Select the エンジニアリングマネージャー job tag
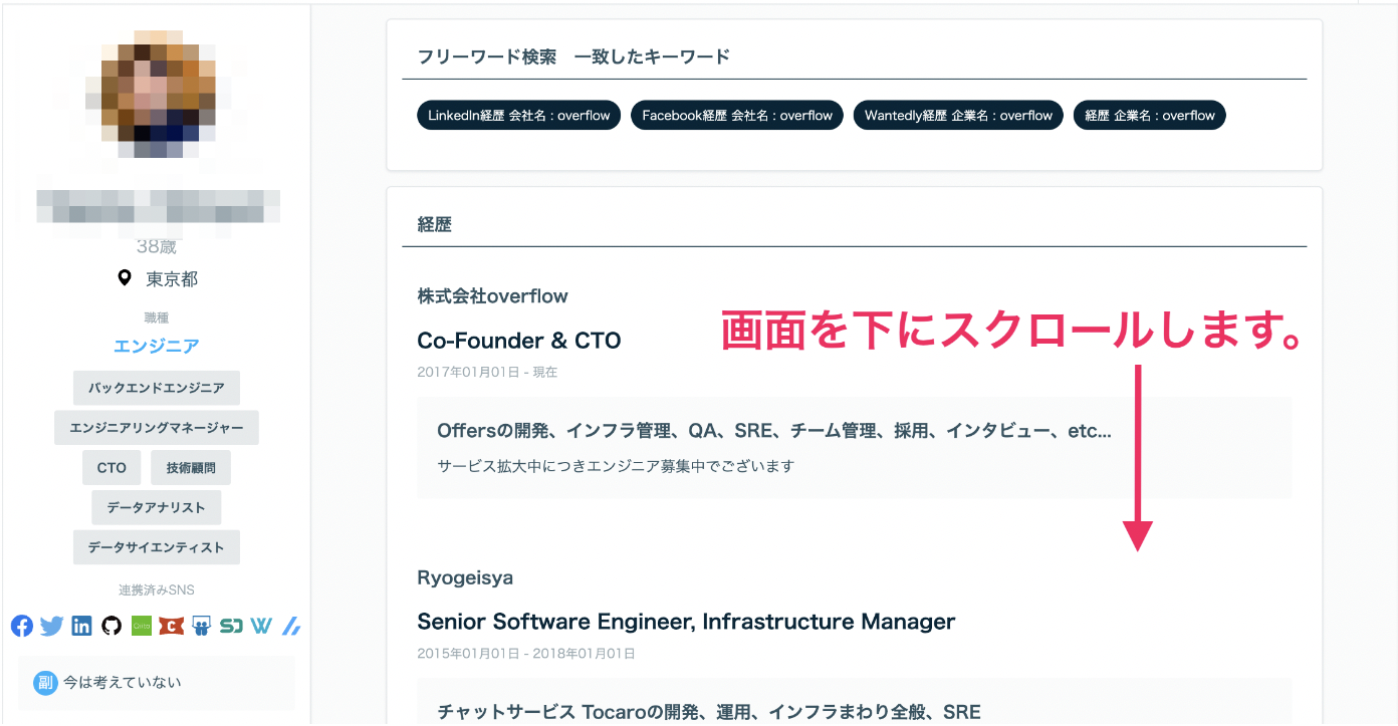 coord(156,428)
